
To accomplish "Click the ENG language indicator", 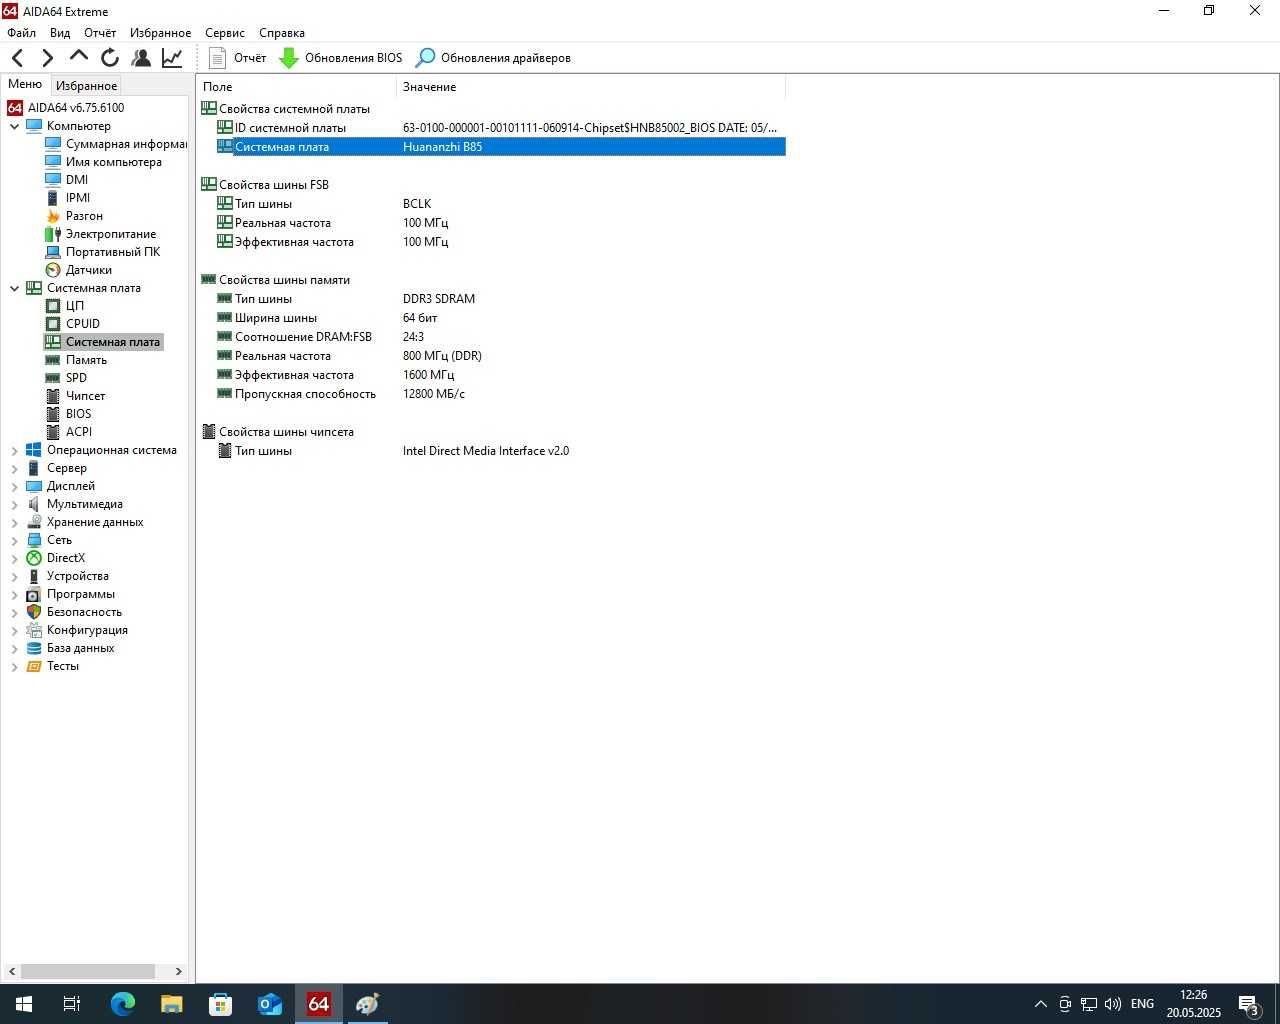I will click(x=1142, y=1004).
